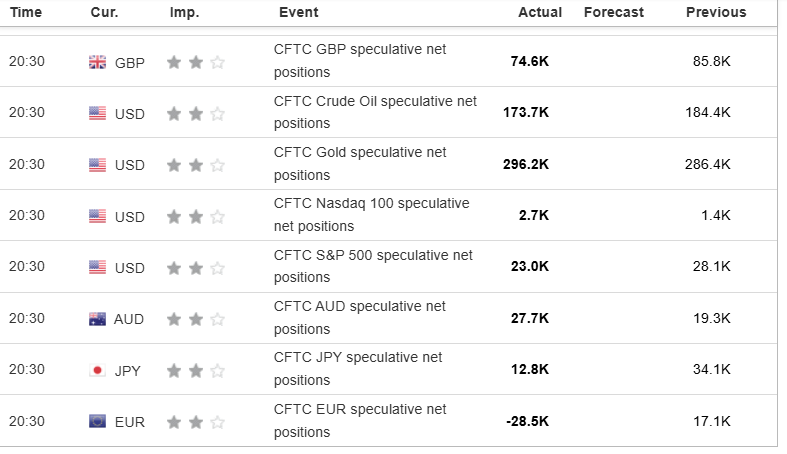Click US flag in Nasdaq 100 row
This screenshot has height=454, width=787.
[97, 216]
